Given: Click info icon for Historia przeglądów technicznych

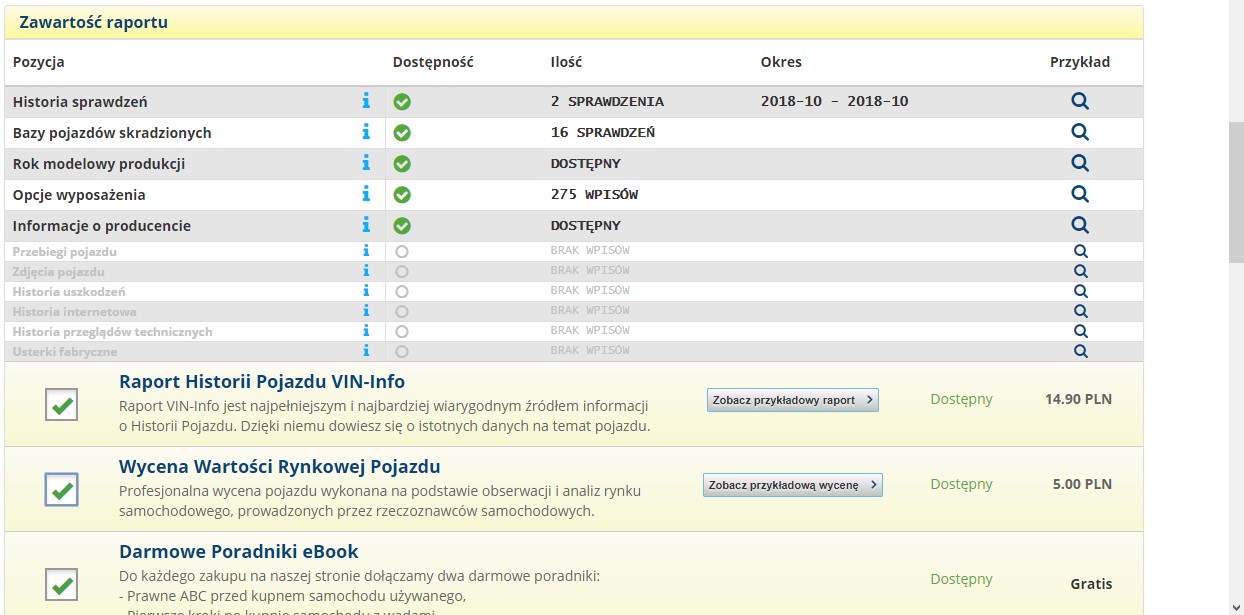Looking at the screenshot, I should pyautogui.click(x=366, y=331).
